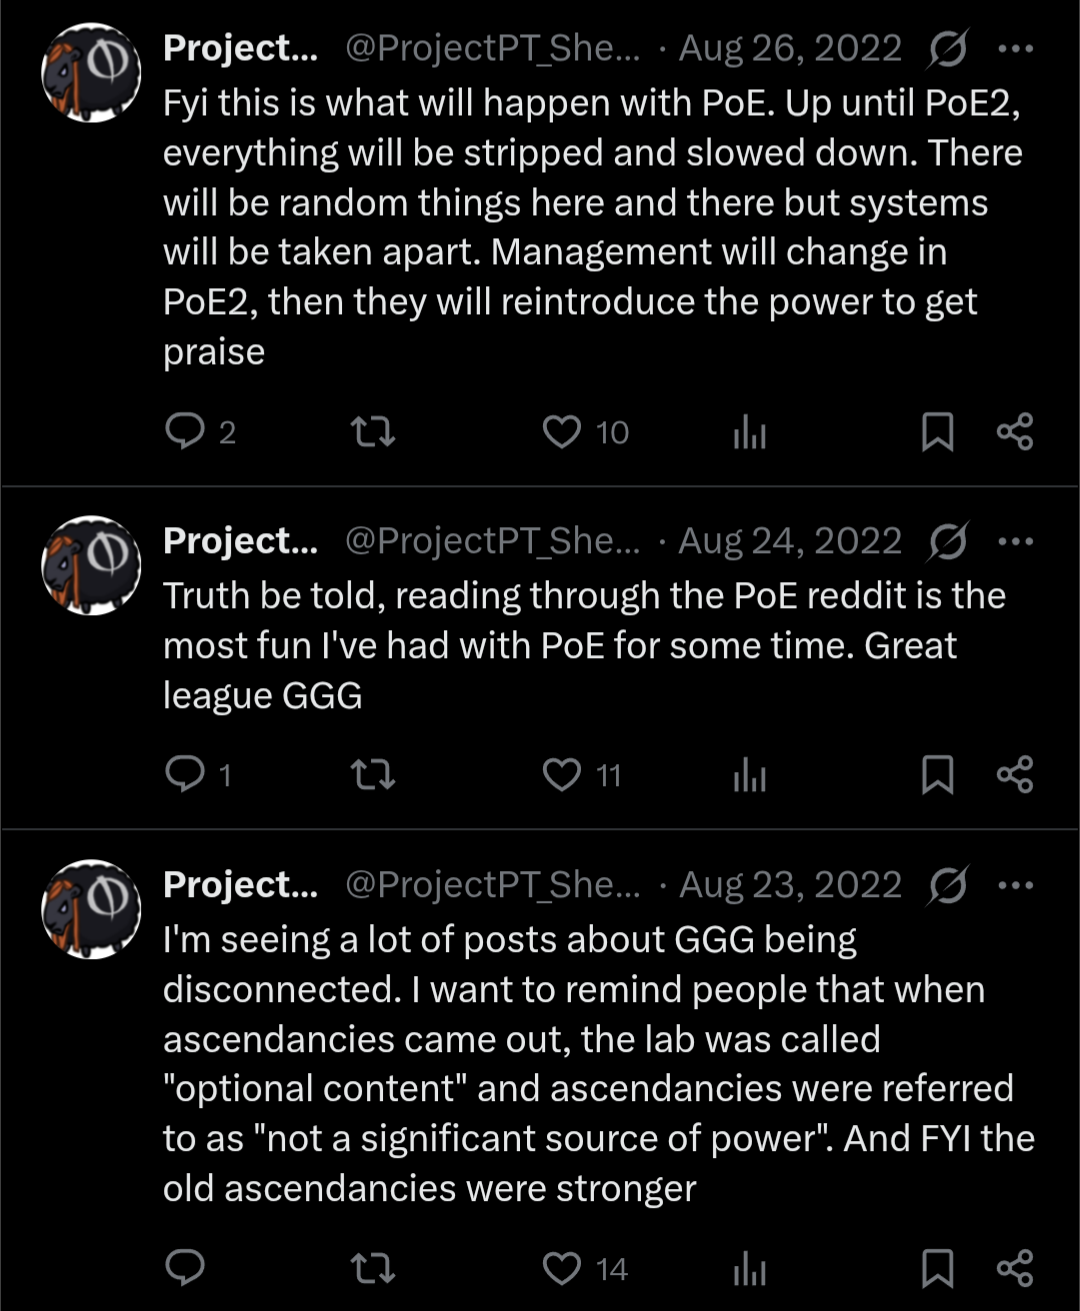Open the Aug 24, 2022 timestamp link

[x=790, y=541]
